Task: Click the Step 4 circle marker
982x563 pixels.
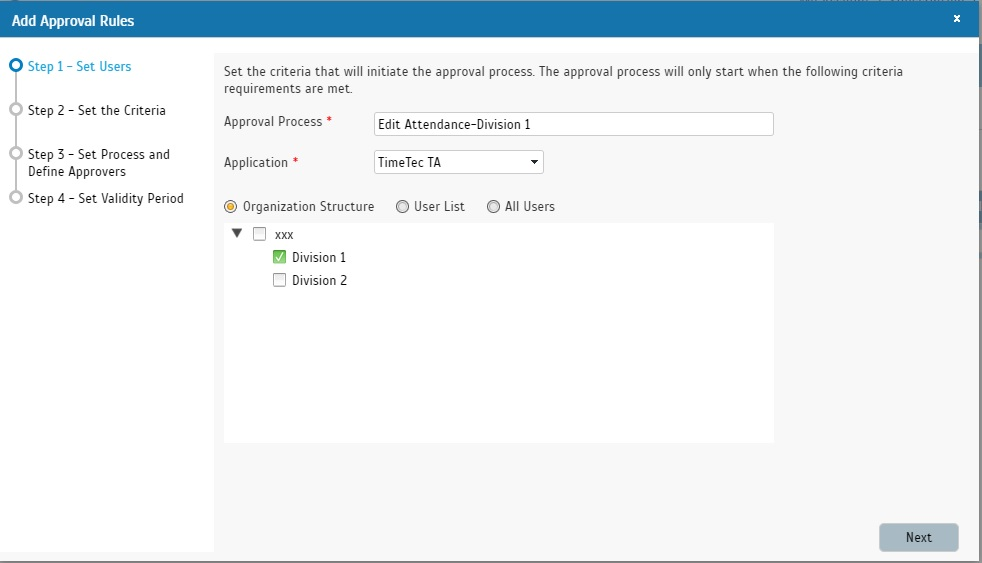Action: (15, 198)
